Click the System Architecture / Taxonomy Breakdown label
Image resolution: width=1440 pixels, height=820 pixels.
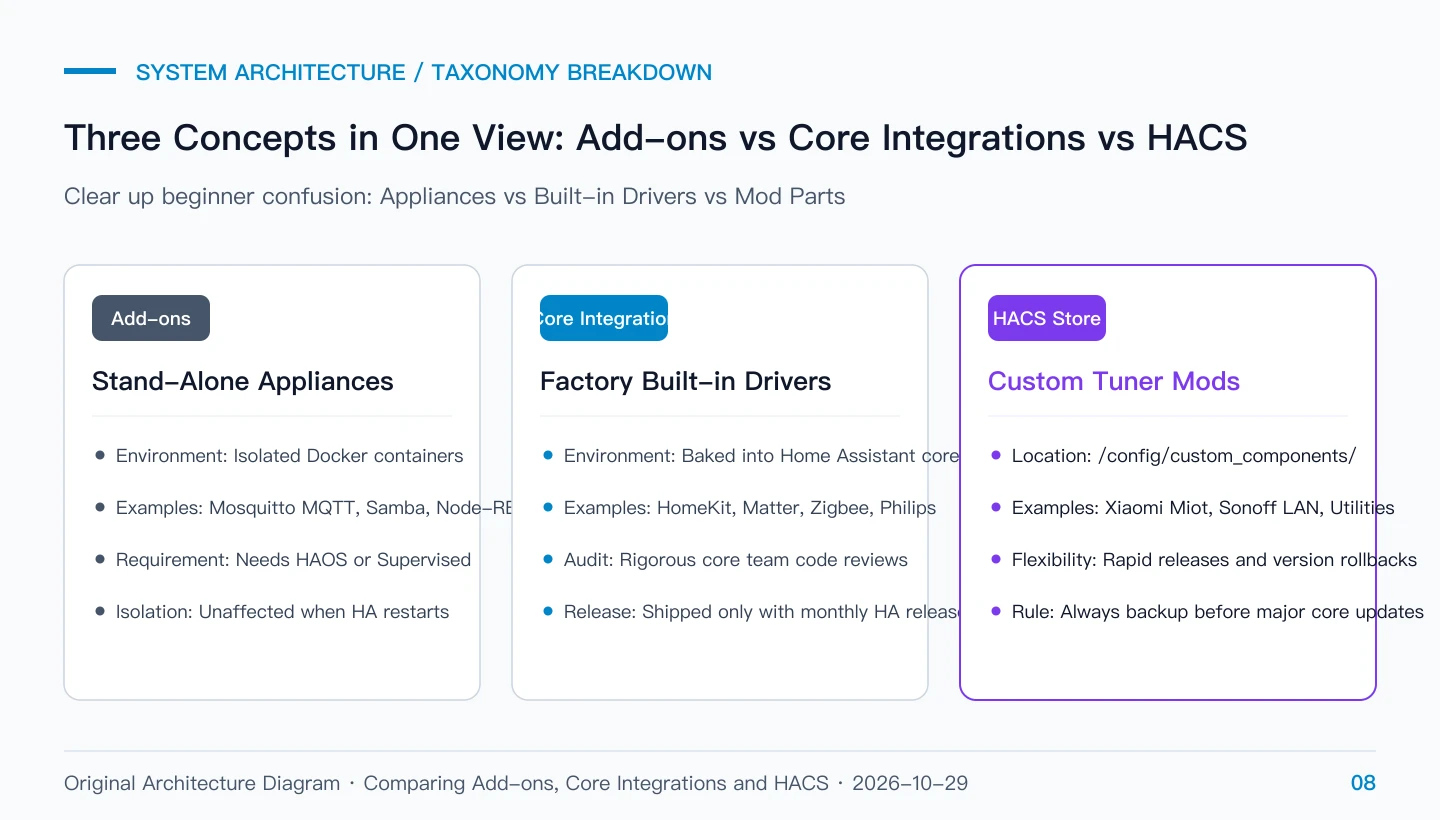tap(424, 72)
